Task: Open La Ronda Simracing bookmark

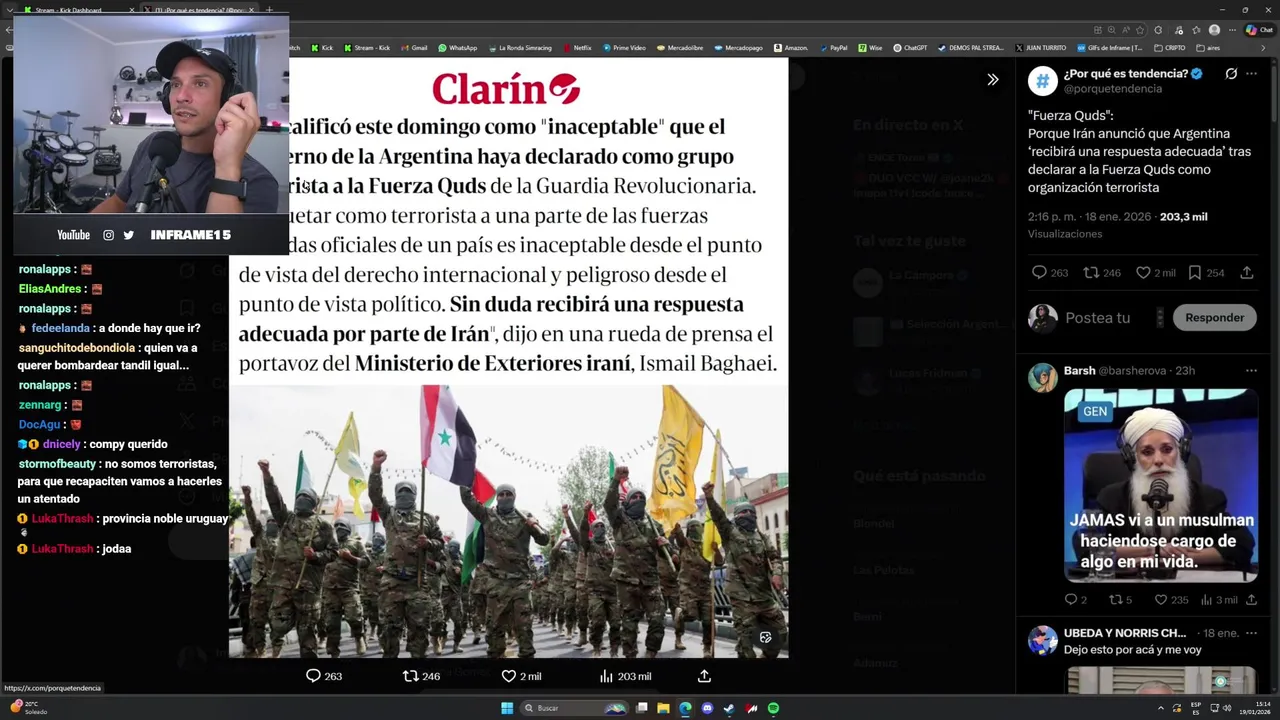Action: click(x=519, y=47)
